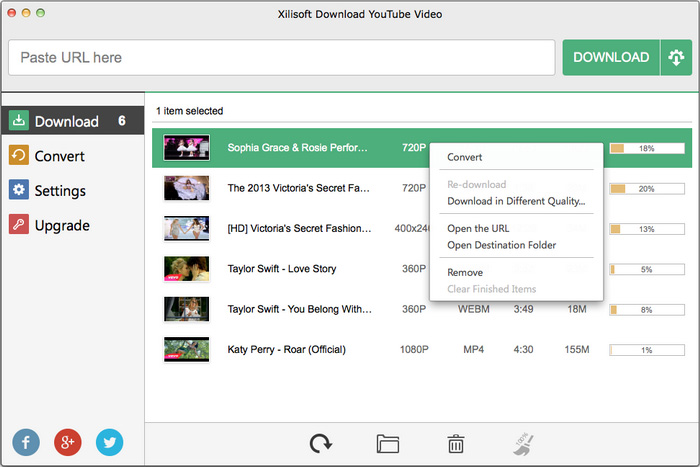Choose Open the URL in context menu

(x=478, y=229)
